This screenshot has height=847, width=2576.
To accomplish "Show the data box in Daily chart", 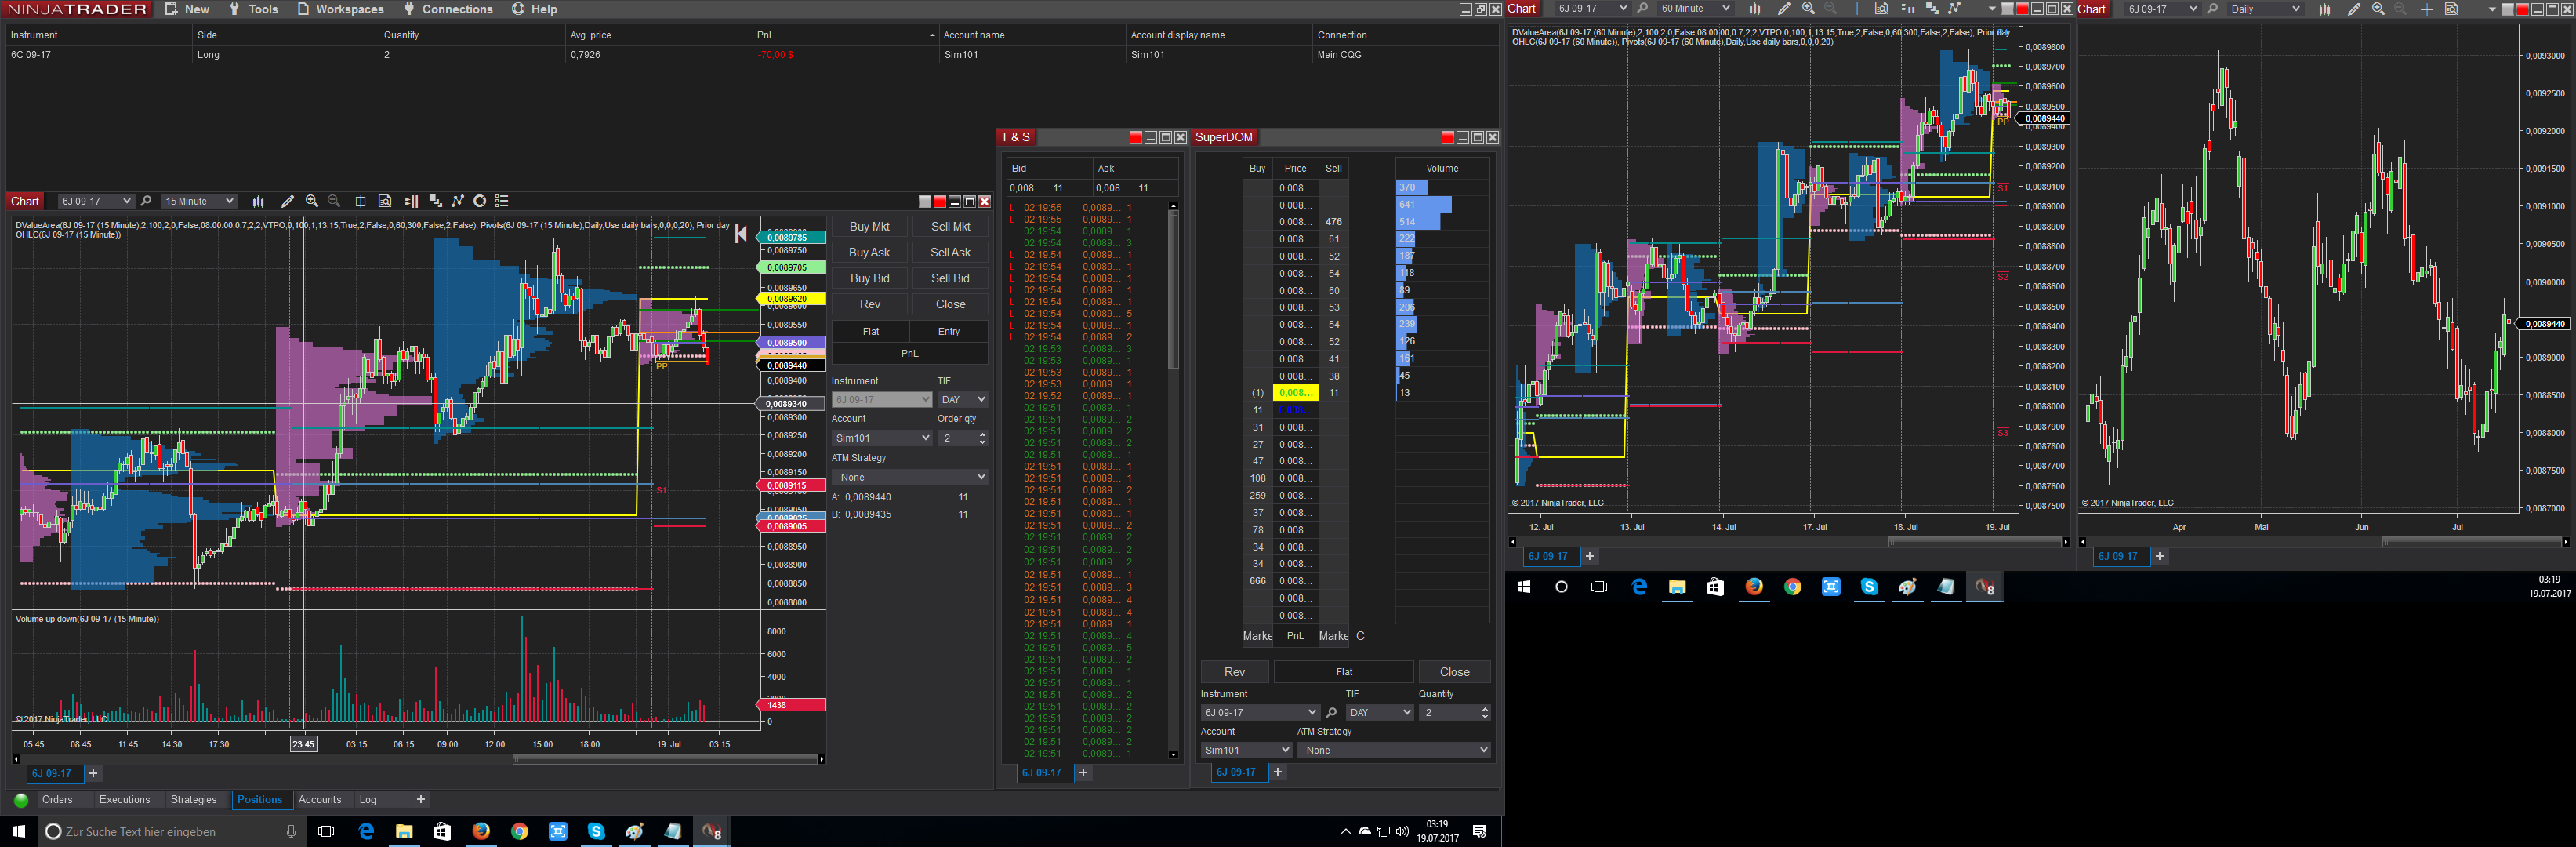I will pos(2451,9).
